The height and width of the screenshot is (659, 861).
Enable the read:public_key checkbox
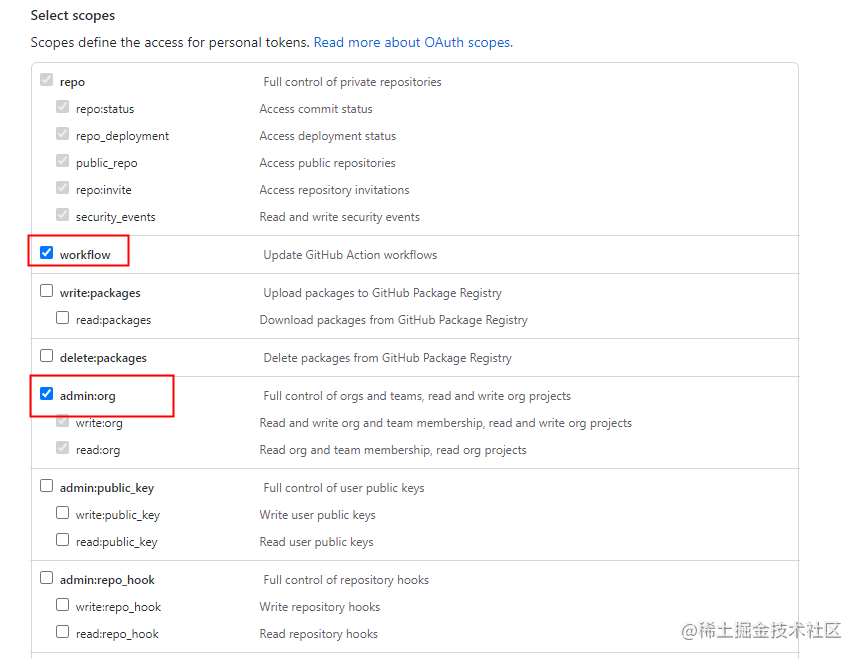[63, 540]
